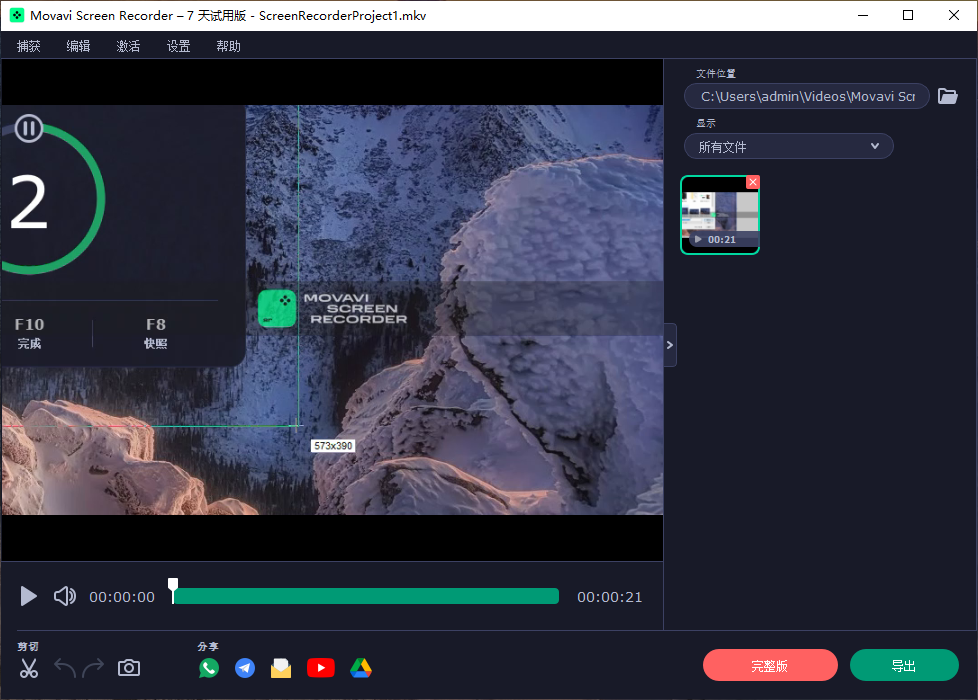Minimize the Movavi window
This screenshot has height=700, width=978.
(863, 16)
